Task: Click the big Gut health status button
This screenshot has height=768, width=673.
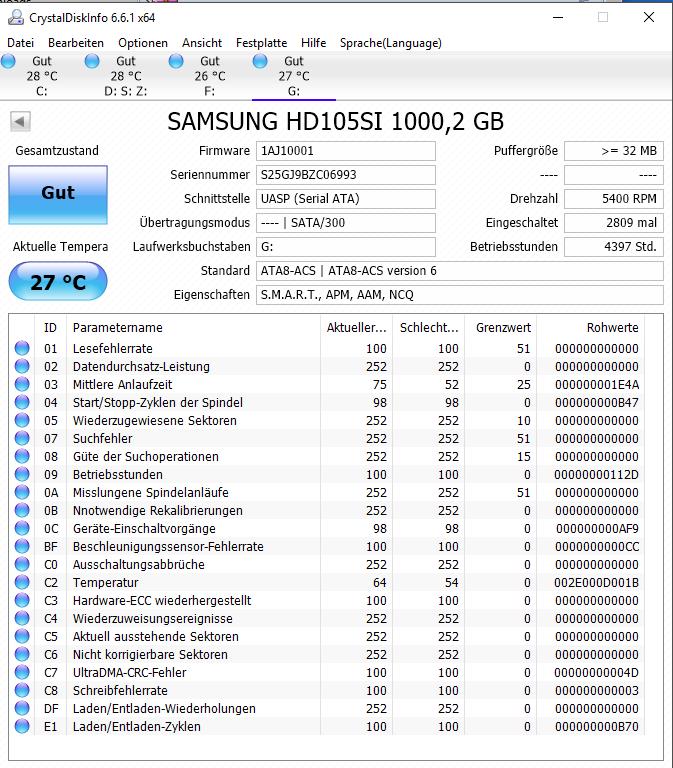Action: point(58,195)
